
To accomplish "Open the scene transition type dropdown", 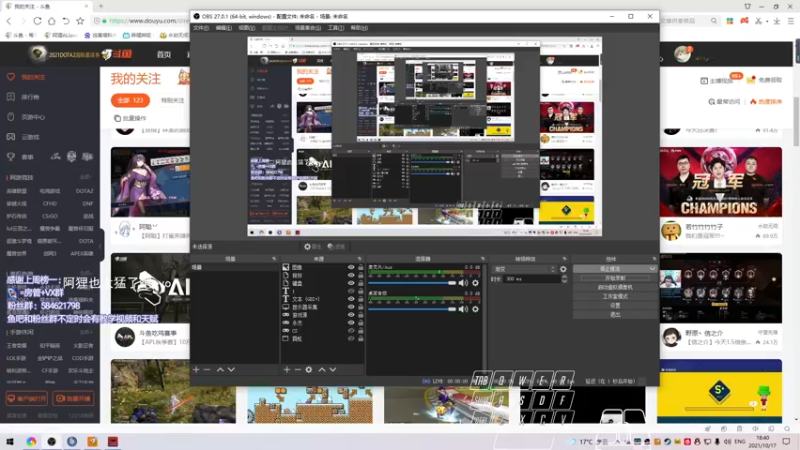I will 524,269.
